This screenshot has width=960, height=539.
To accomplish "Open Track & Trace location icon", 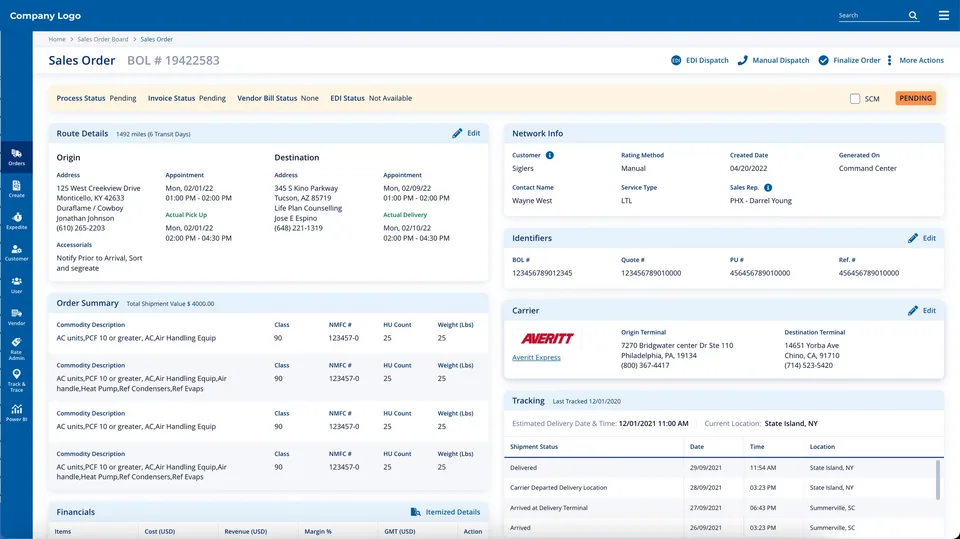I will (x=17, y=380).
